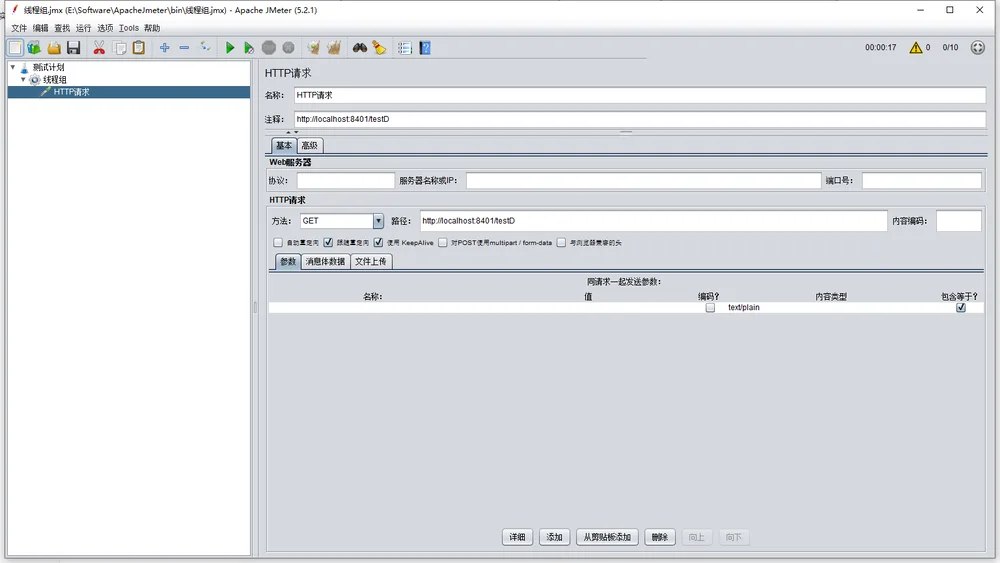Click the warning triangle log icon
The height and width of the screenshot is (563, 1000).
coord(916,47)
